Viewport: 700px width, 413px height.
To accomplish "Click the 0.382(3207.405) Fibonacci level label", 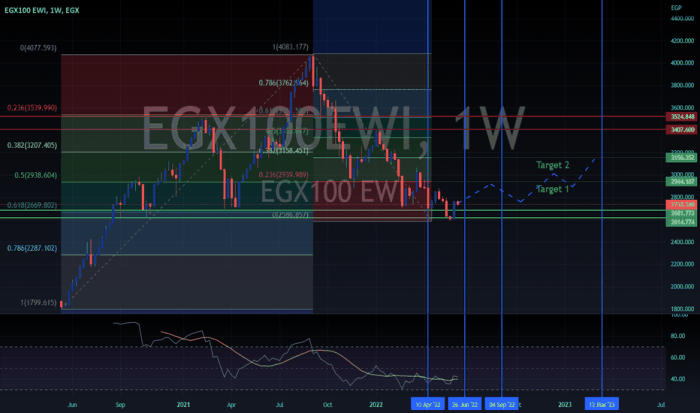I will [x=32, y=146].
